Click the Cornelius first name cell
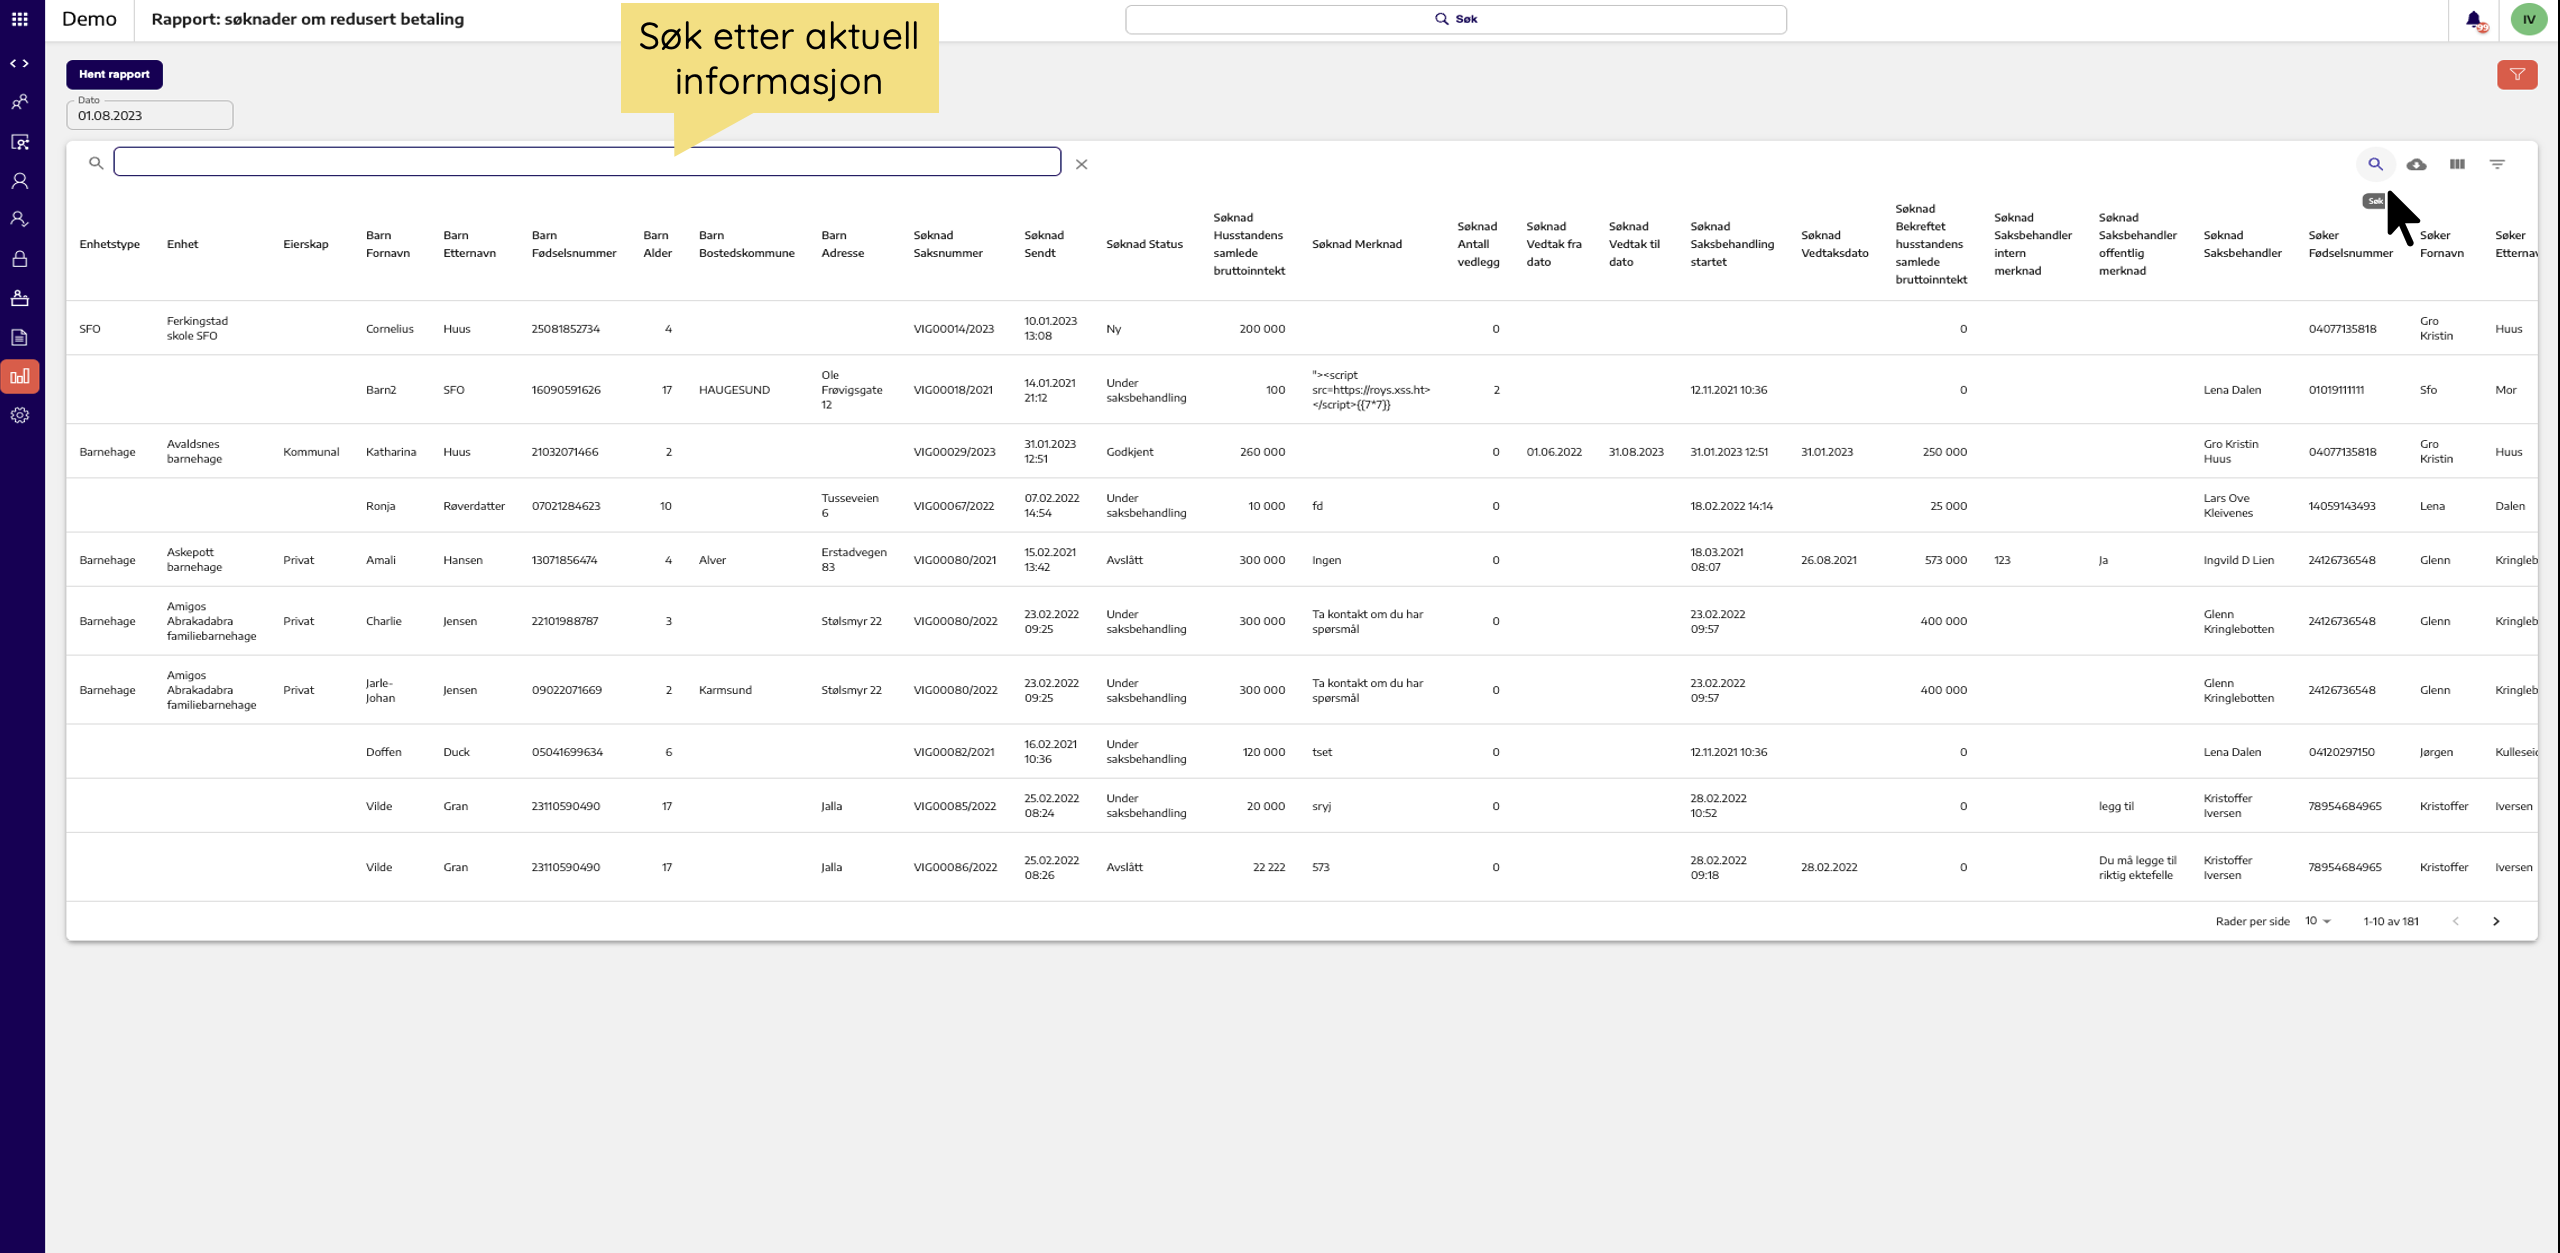Viewport: 2560px width, 1253px height. [389, 329]
